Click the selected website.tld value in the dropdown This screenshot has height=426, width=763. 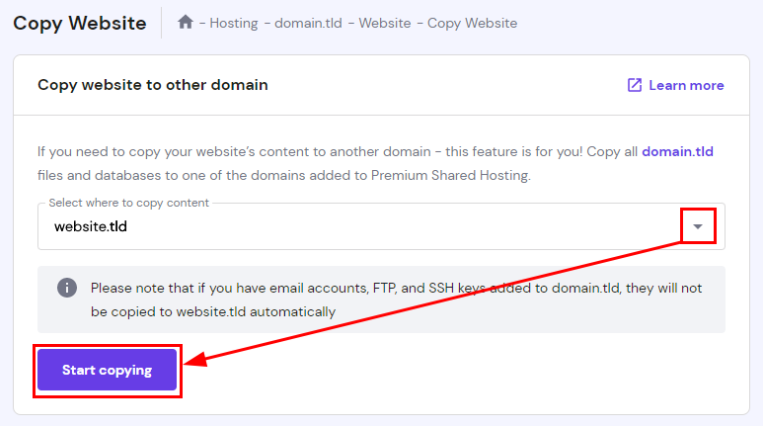tap(91, 227)
